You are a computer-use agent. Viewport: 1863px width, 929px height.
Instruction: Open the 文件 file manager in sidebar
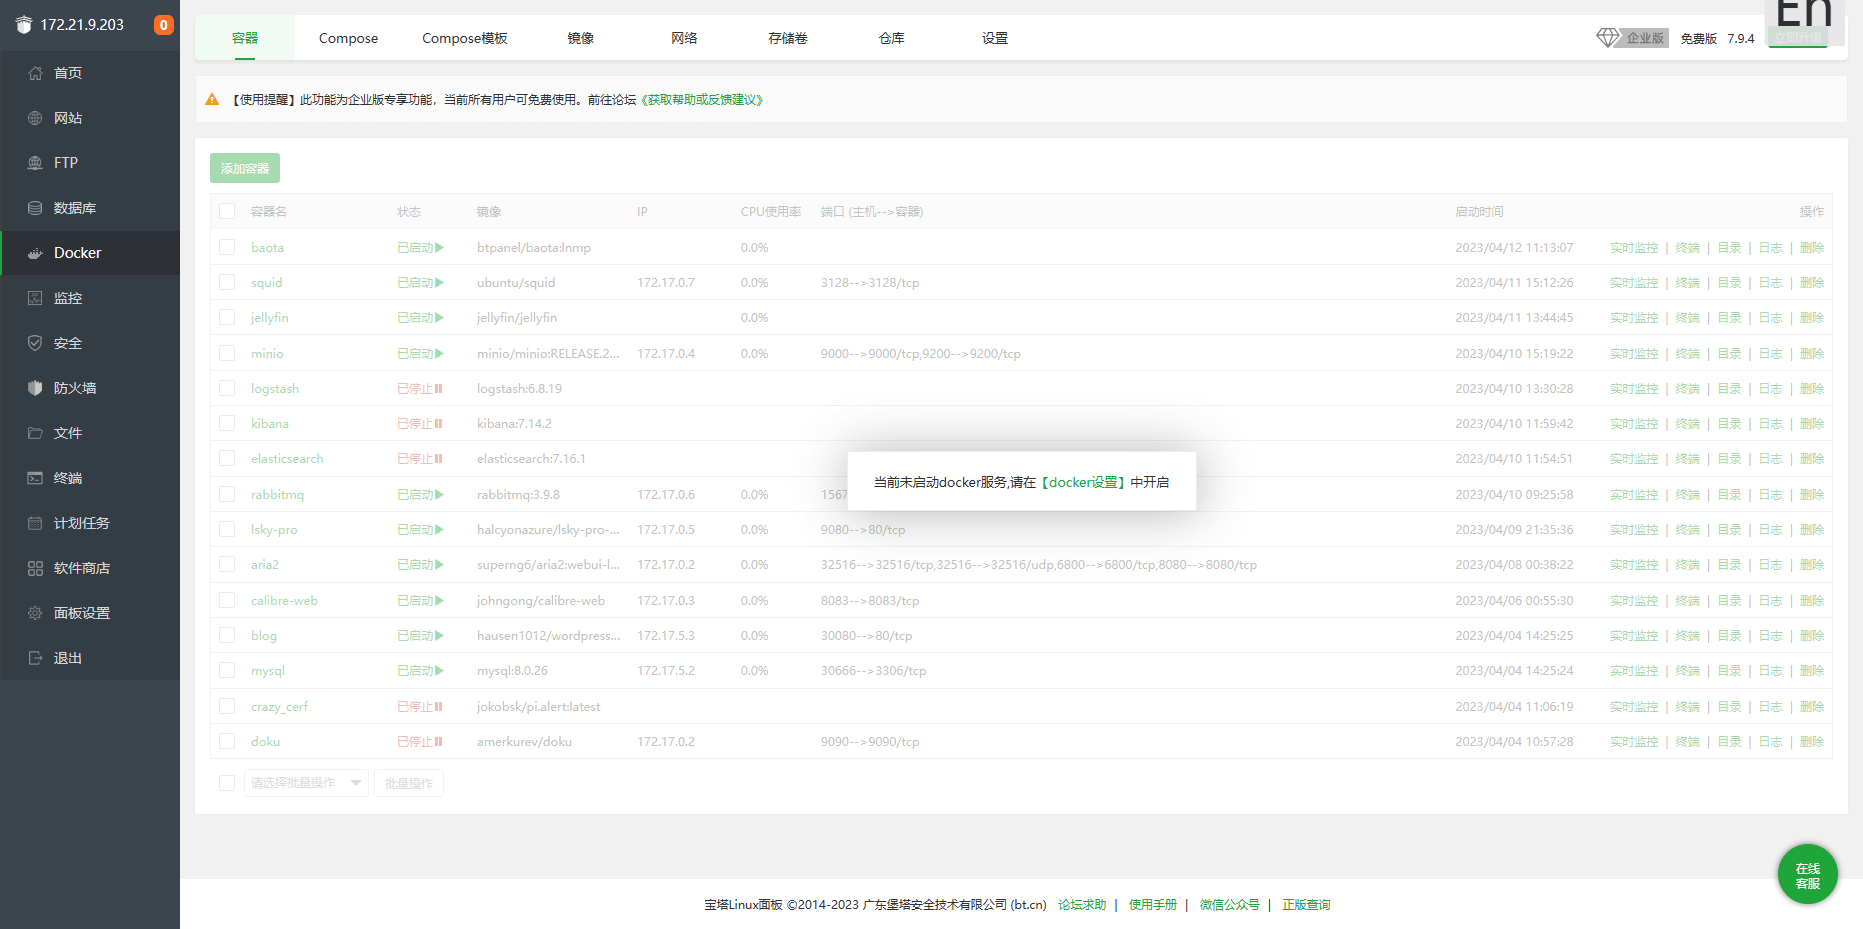pos(67,432)
